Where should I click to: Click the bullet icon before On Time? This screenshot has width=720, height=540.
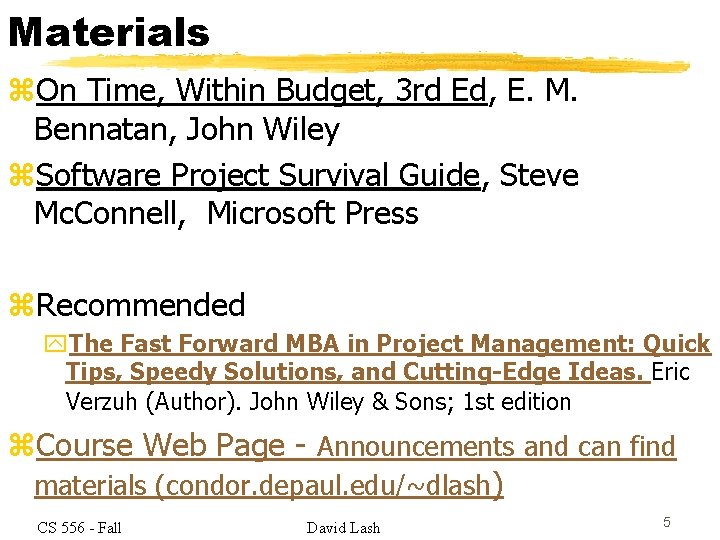21,90
